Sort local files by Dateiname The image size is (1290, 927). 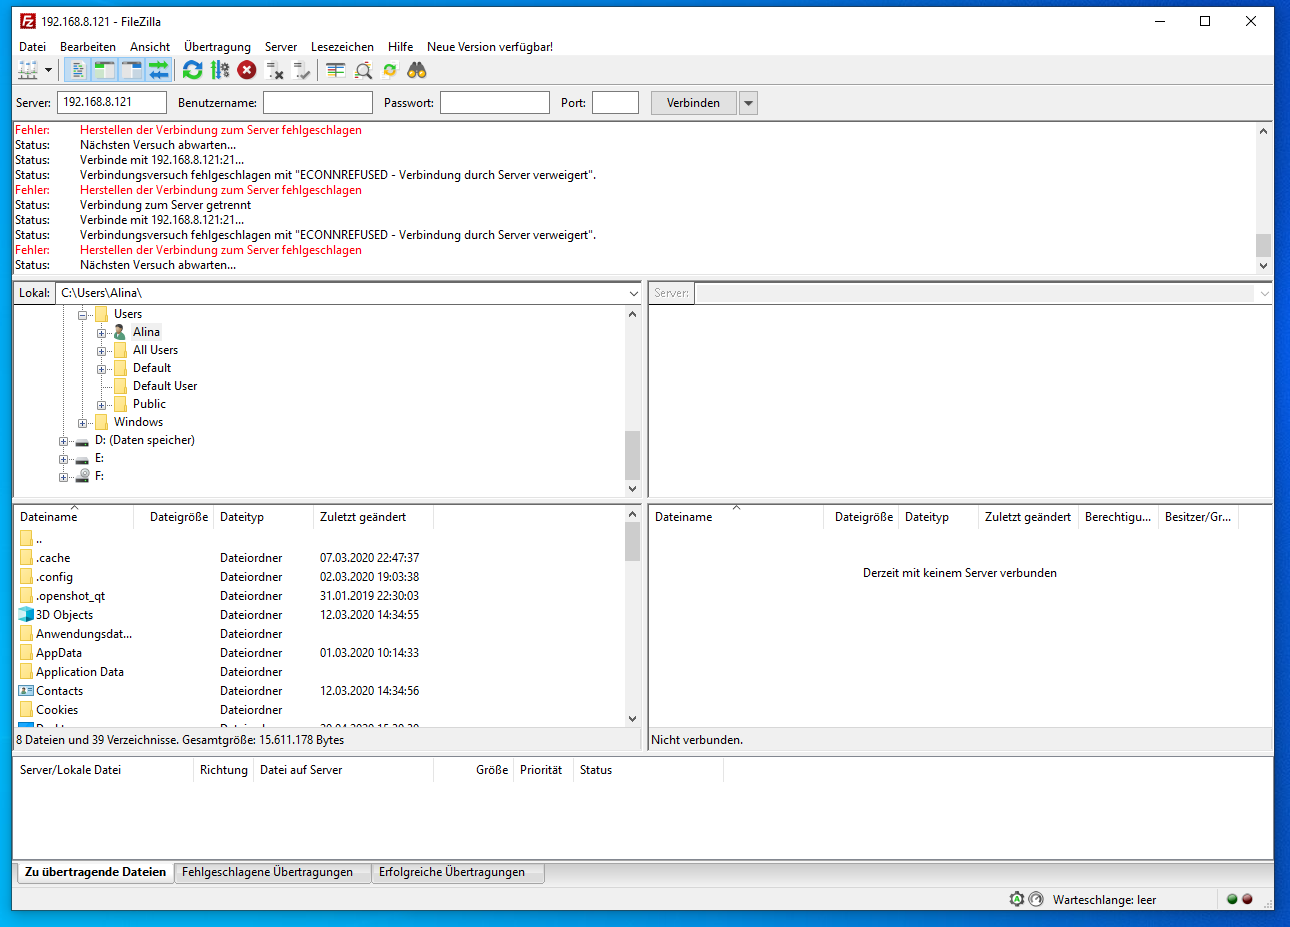click(74, 517)
